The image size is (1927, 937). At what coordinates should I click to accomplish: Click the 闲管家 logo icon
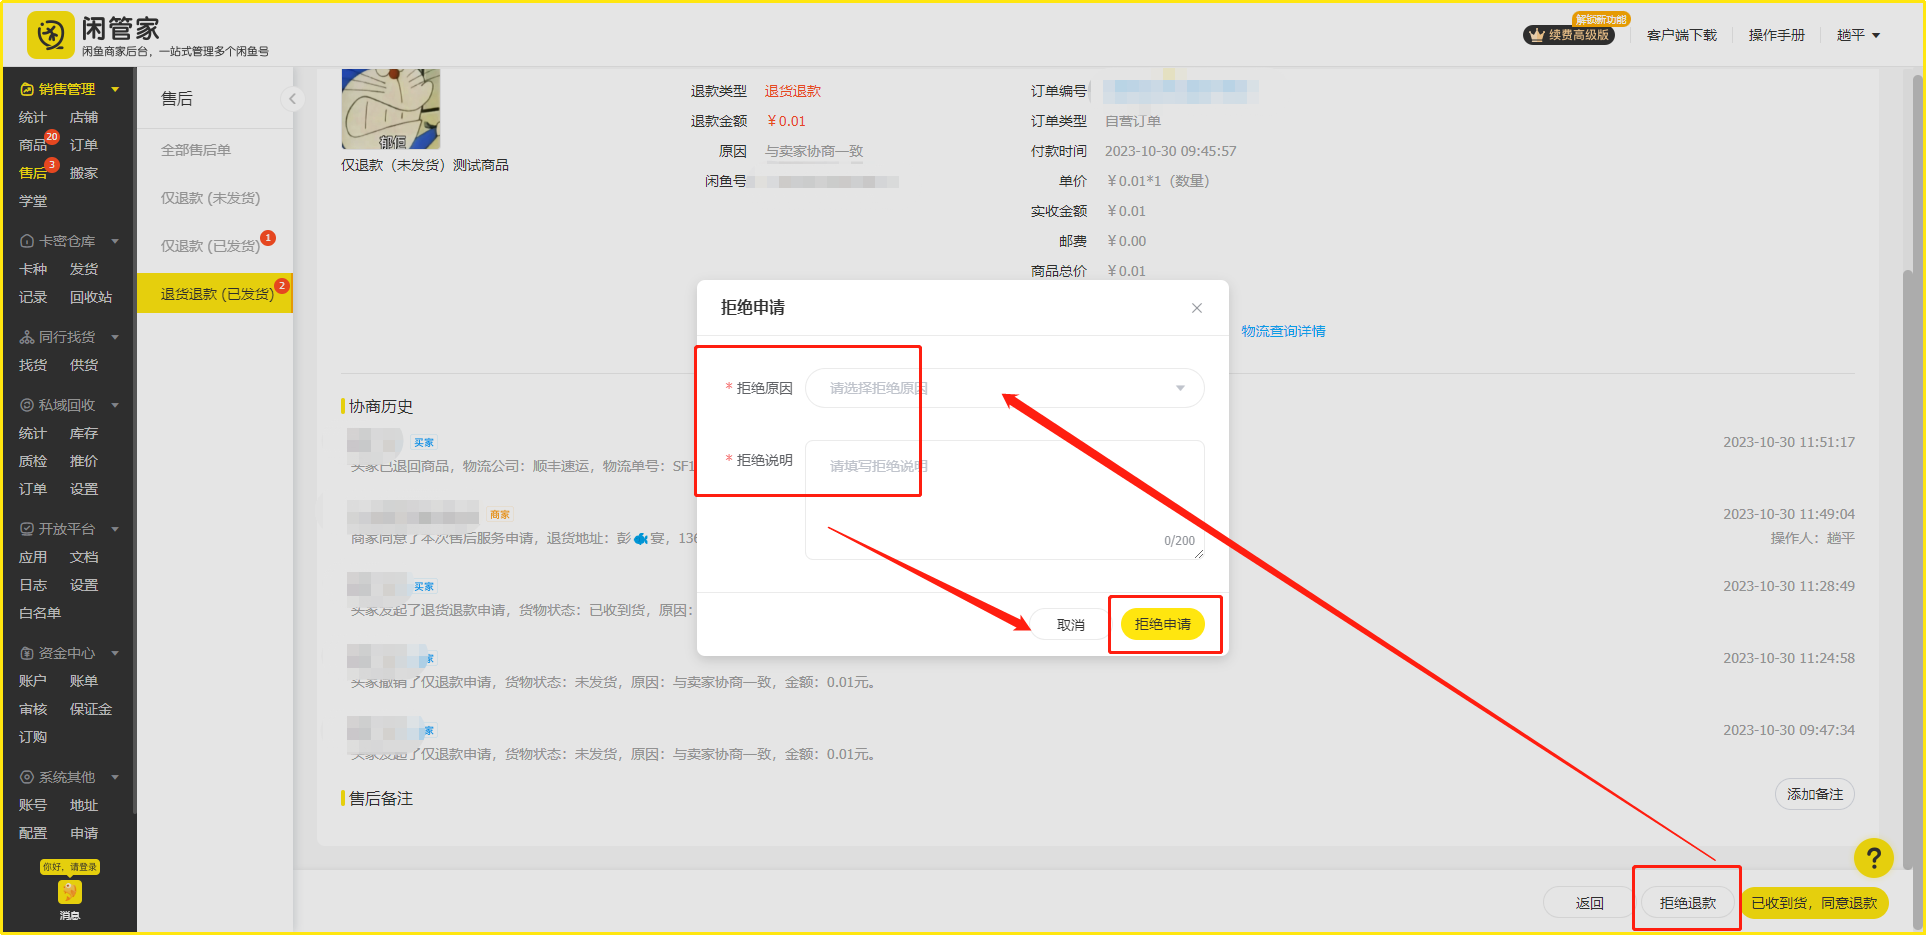[50, 36]
